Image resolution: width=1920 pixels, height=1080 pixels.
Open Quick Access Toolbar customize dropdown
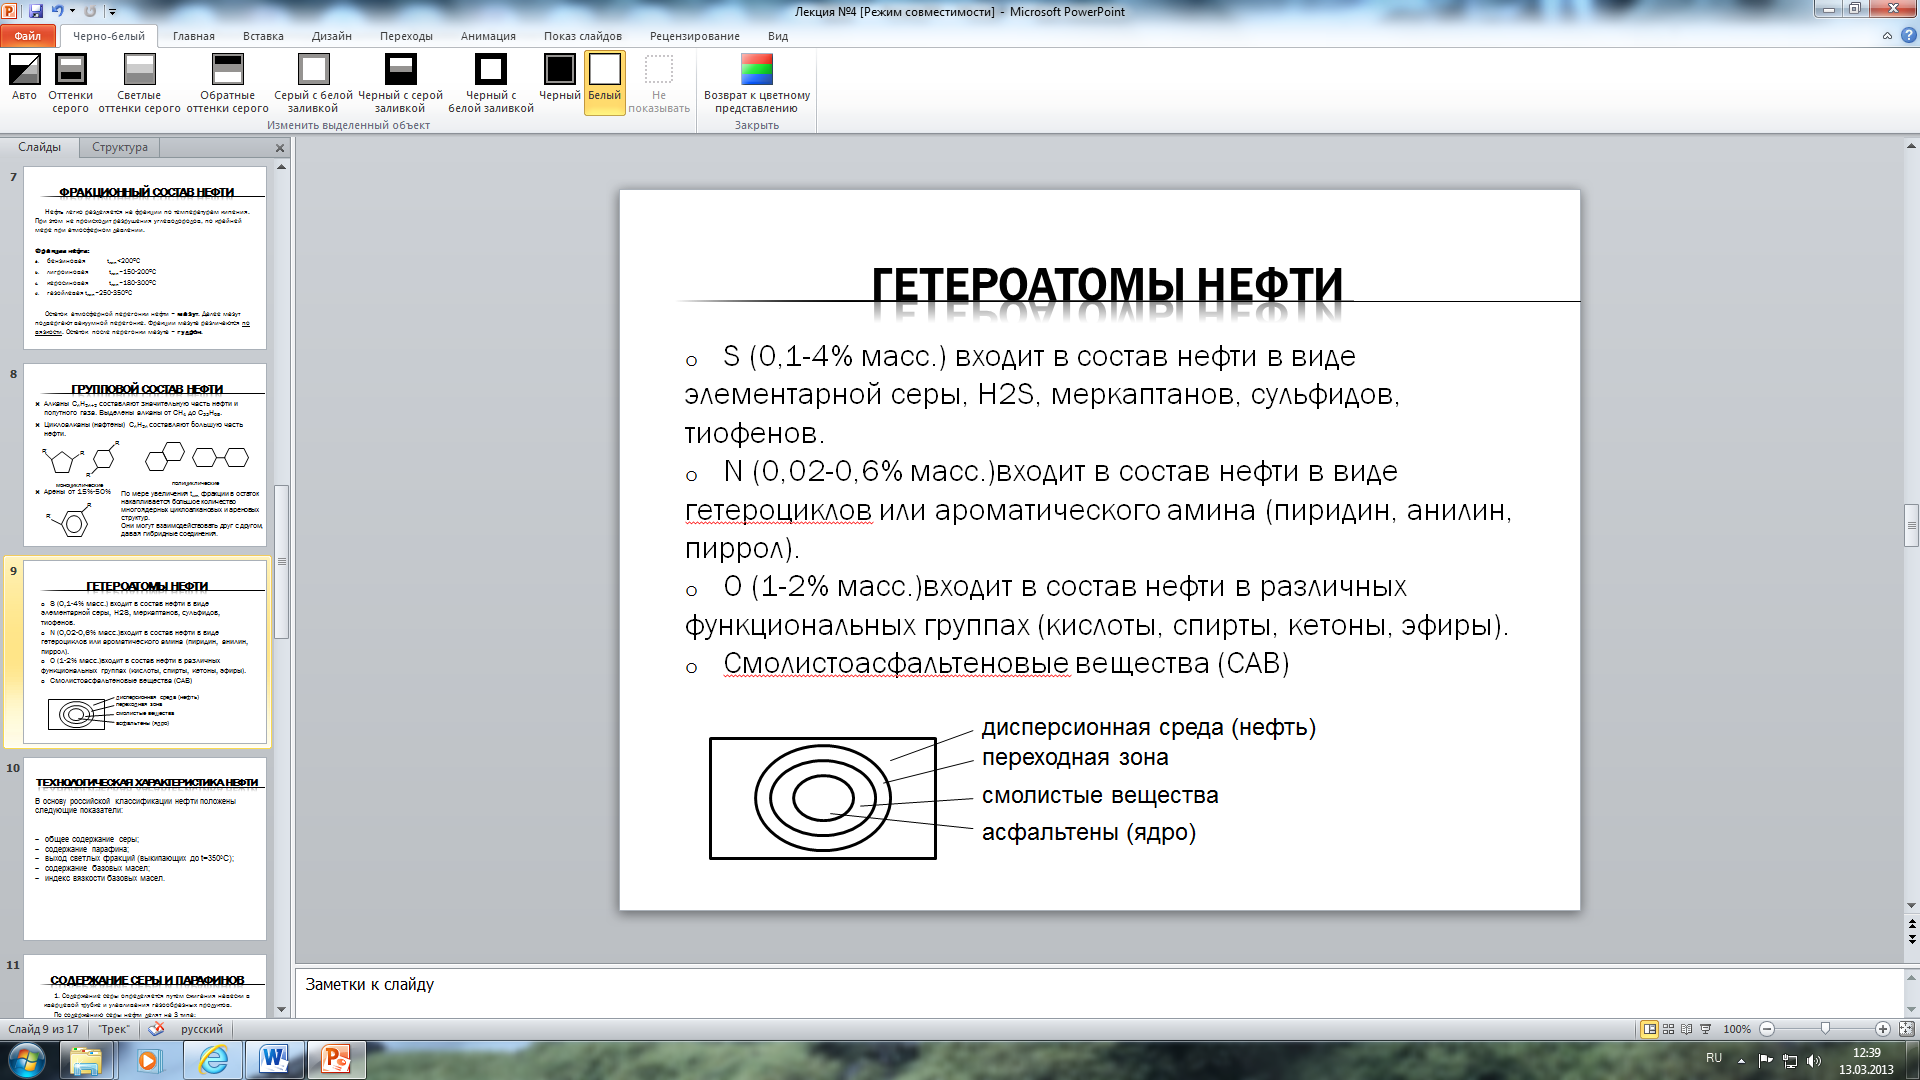(x=113, y=12)
